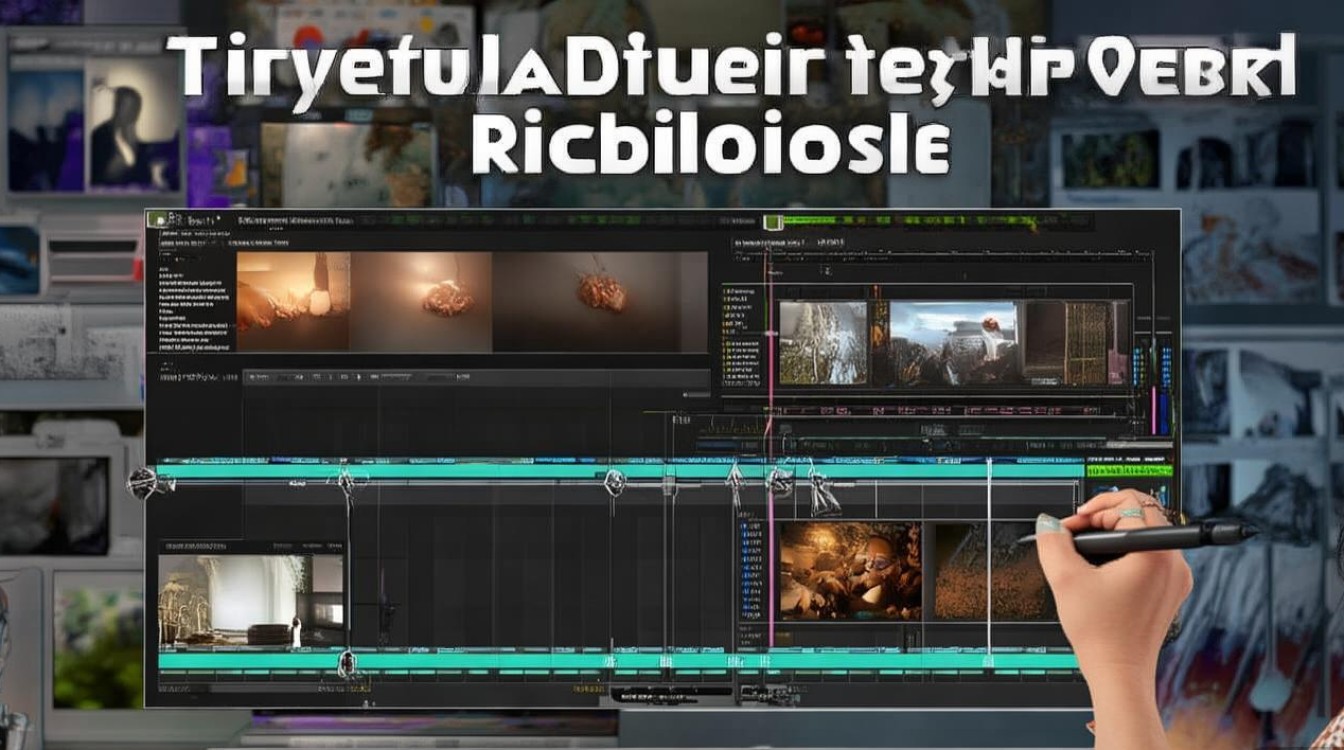
Task: Select the bottom cyan timeline track
Action: 620,661
